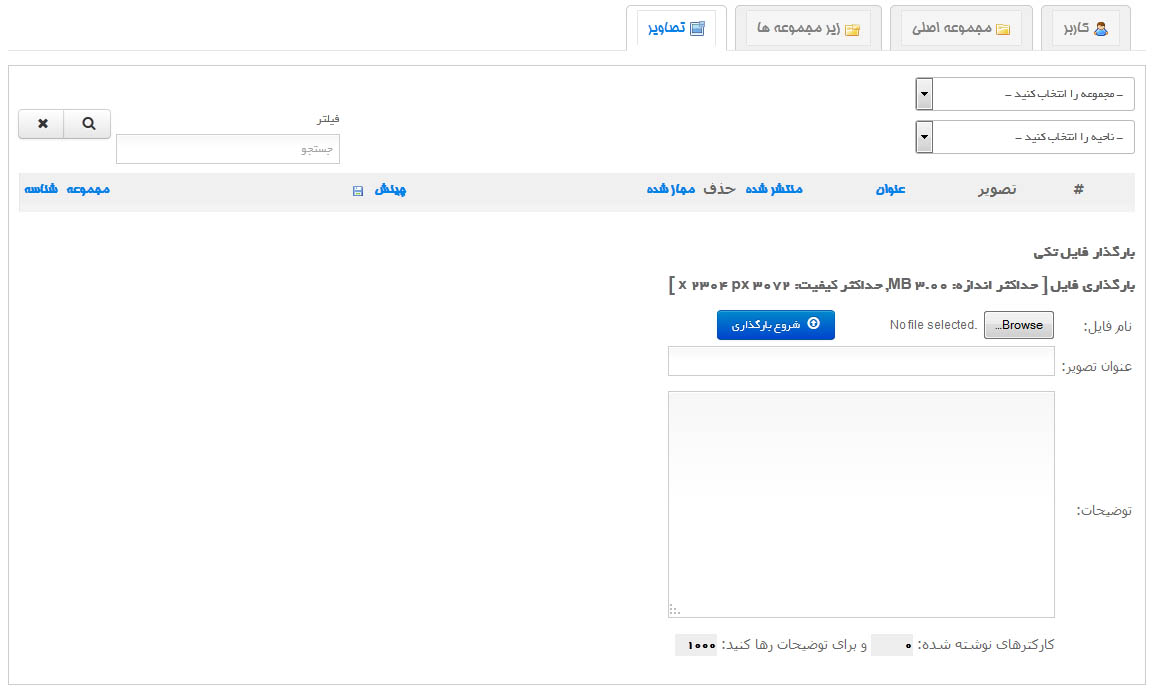Sort by the مجموعه column header
1155x699 pixels.
point(88,190)
